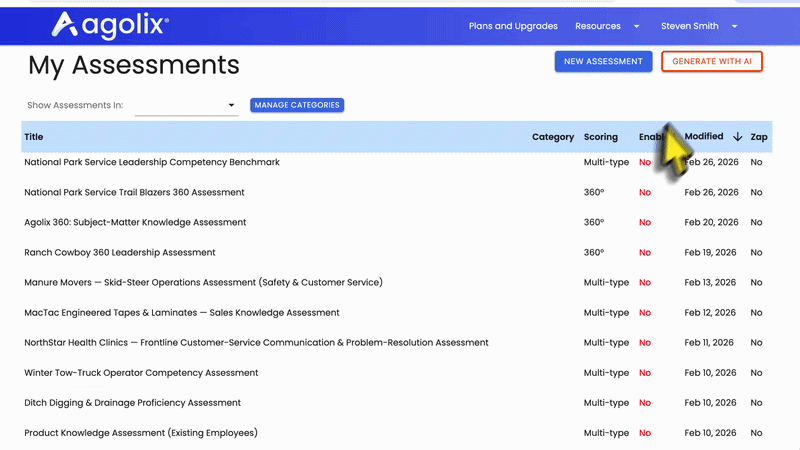The width and height of the screenshot is (800, 450).
Task: Click Generate With AI button
Action: point(712,62)
